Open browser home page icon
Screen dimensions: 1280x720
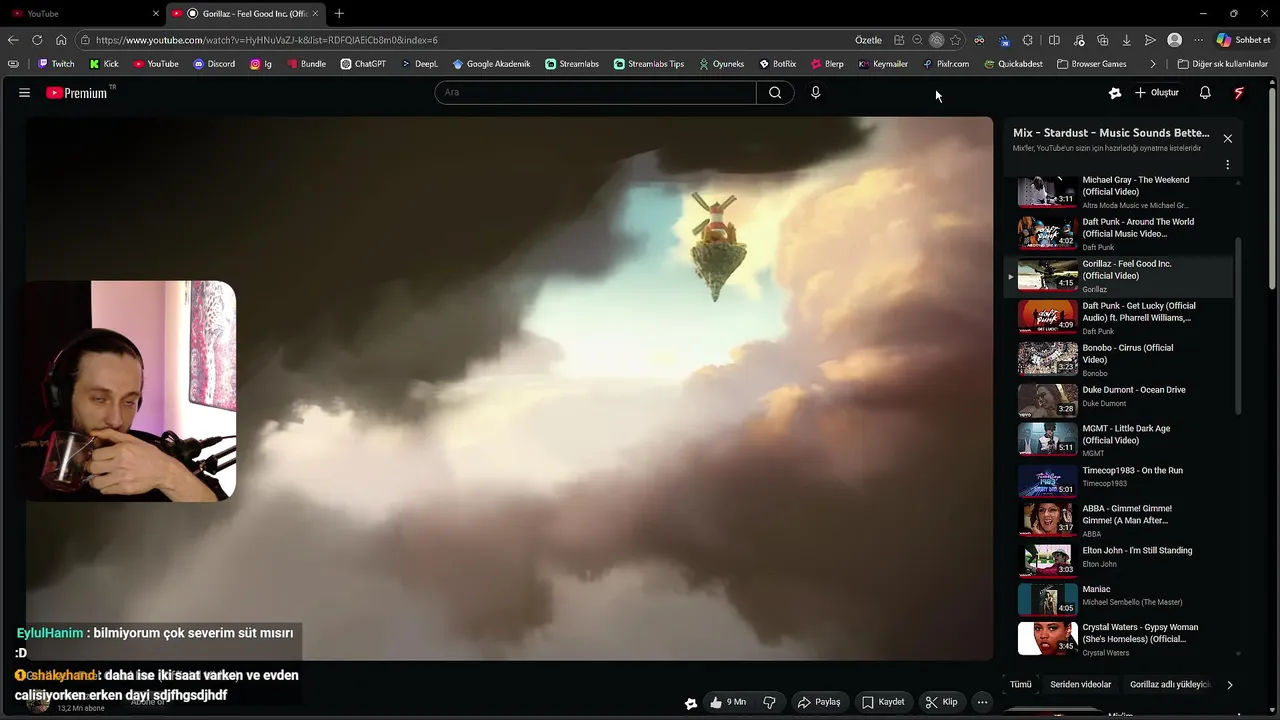tap(61, 40)
